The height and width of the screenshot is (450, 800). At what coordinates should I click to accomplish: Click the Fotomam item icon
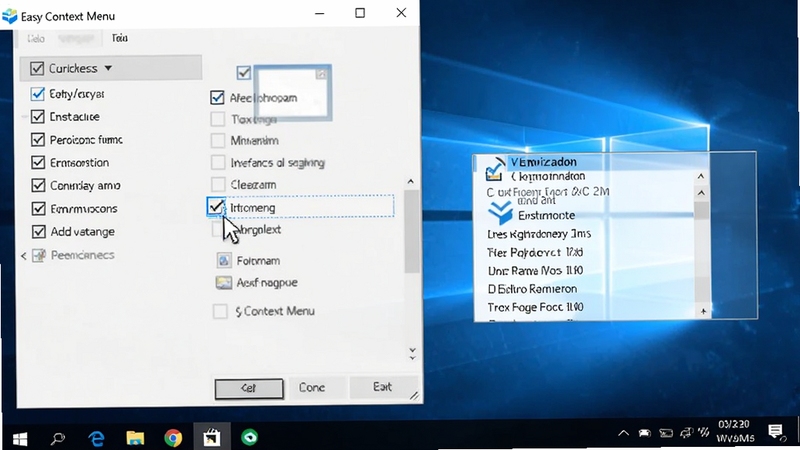[x=224, y=261]
